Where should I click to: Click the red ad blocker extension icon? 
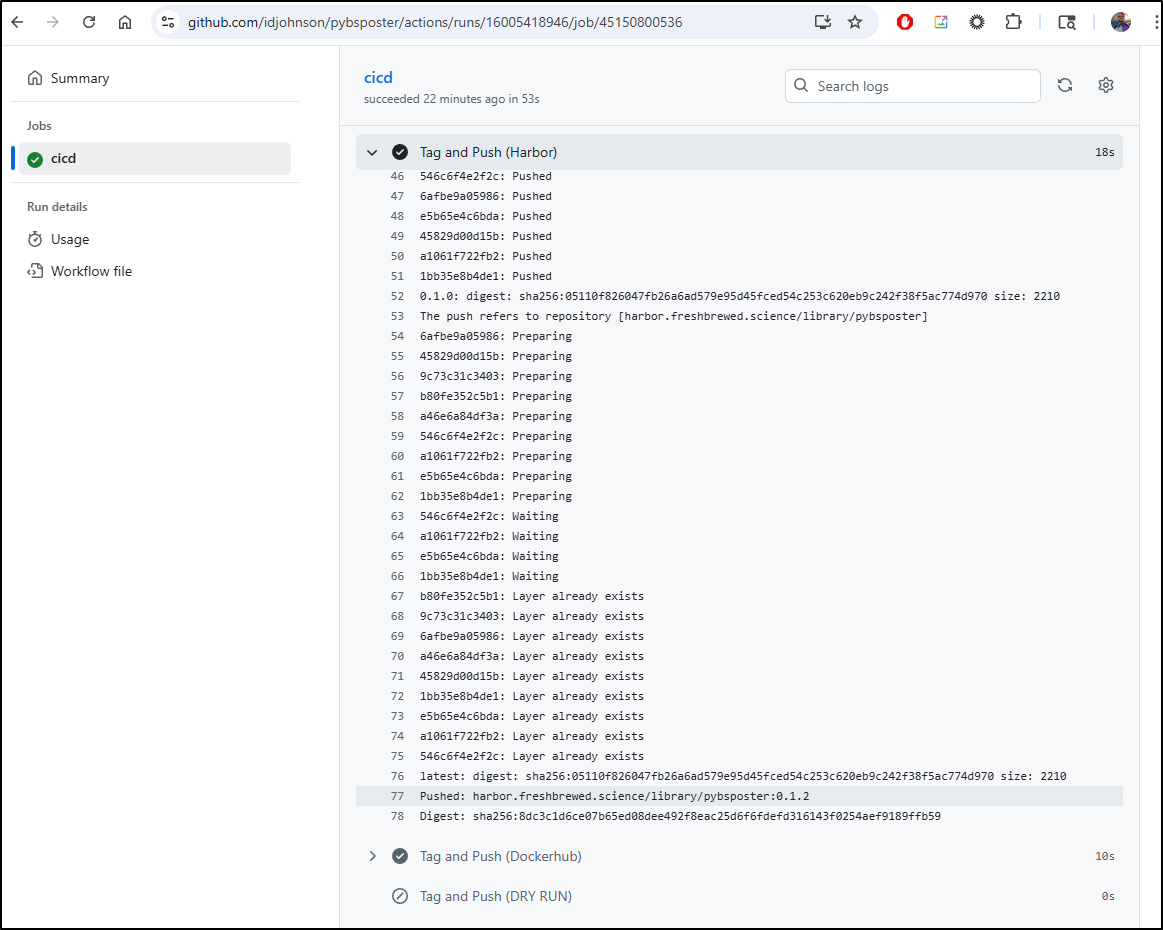pyautogui.click(x=905, y=22)
